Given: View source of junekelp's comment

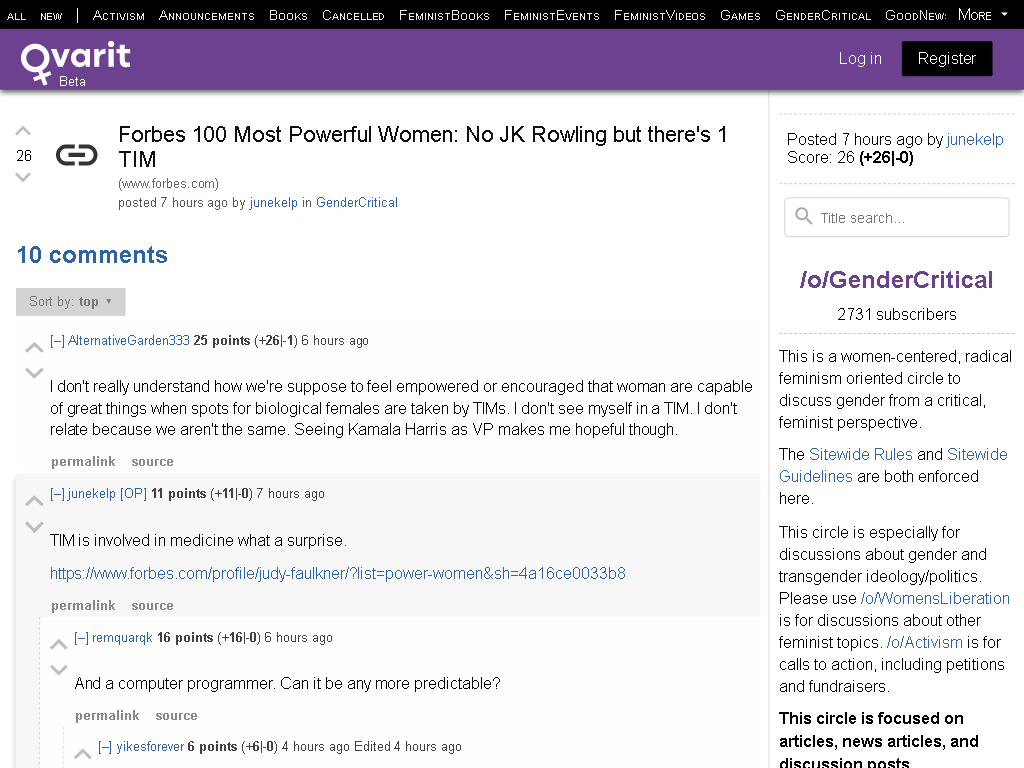Looking at the screenshot, I should point(152,605).
